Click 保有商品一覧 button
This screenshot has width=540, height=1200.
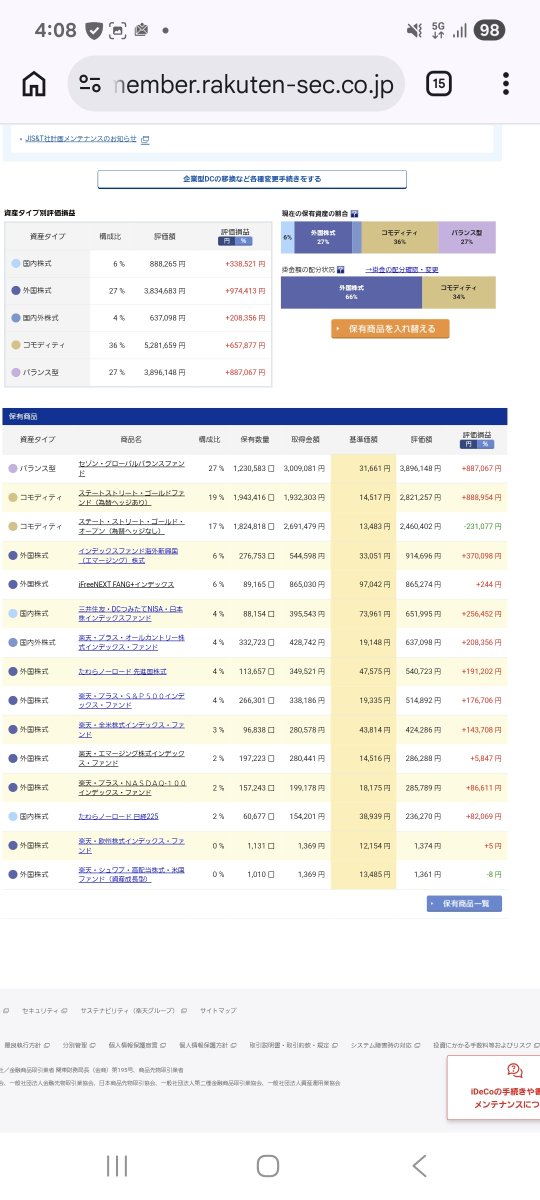[464, 904]
